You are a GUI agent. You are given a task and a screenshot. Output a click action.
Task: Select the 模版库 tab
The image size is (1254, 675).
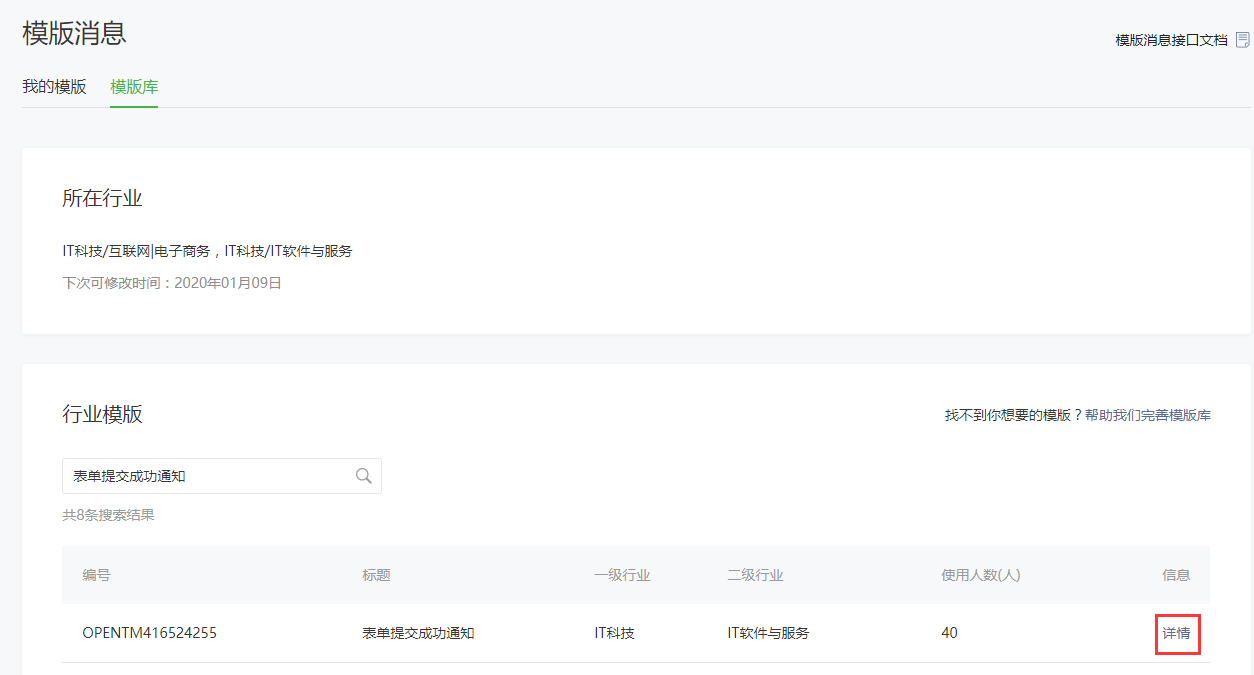tap(134, 87)
